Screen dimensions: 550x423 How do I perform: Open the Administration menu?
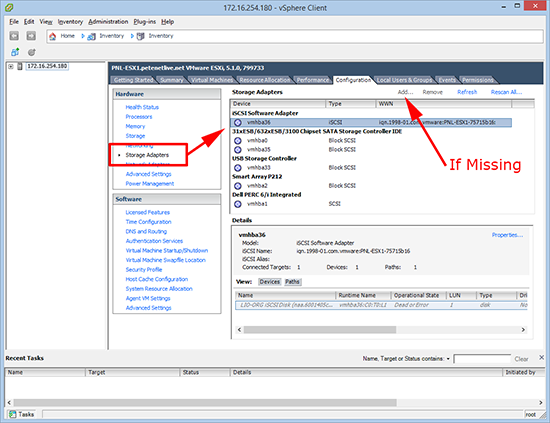click(x=108, y=22)
